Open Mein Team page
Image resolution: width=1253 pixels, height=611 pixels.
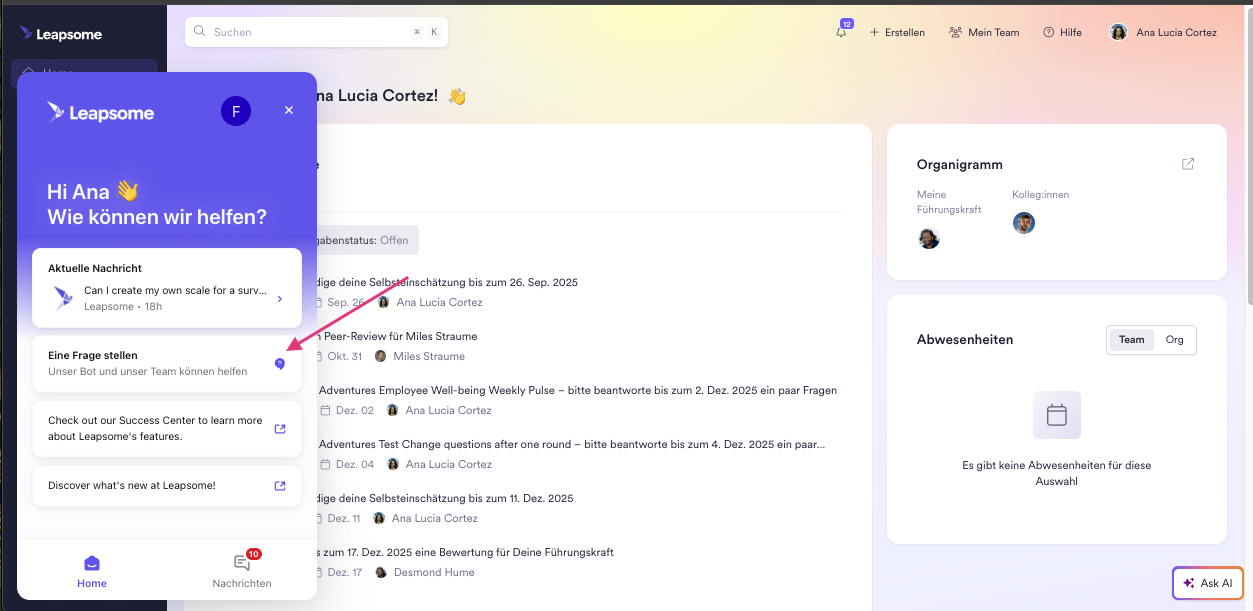point(984,32)
